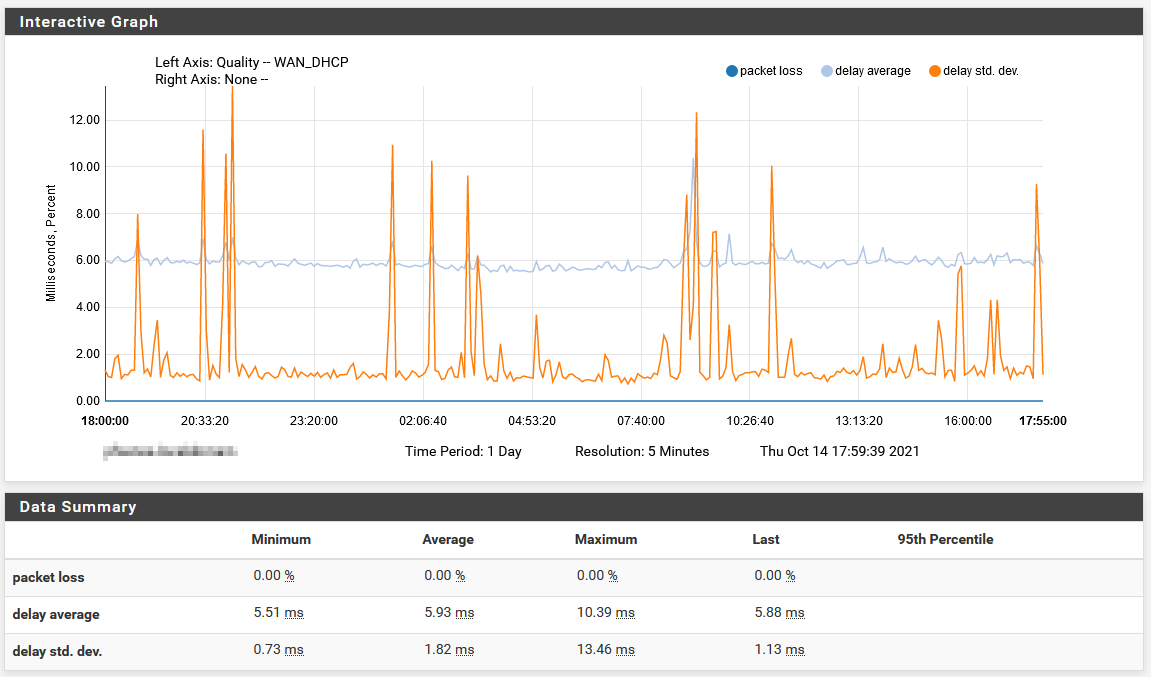Click the Maximum column header

click(606, 540)
